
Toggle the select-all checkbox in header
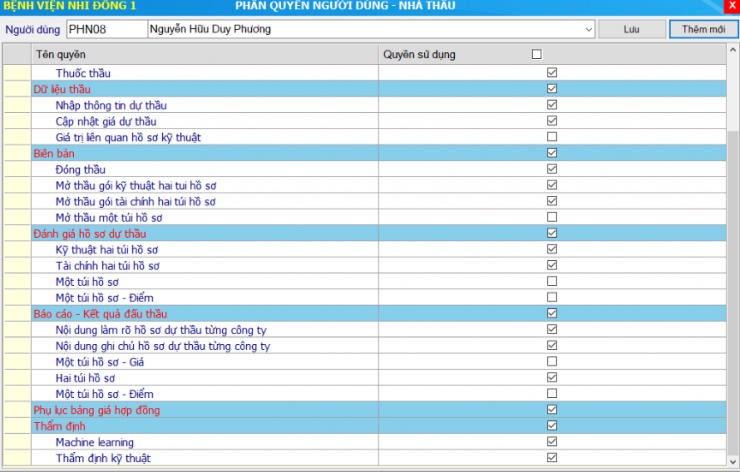537,54
